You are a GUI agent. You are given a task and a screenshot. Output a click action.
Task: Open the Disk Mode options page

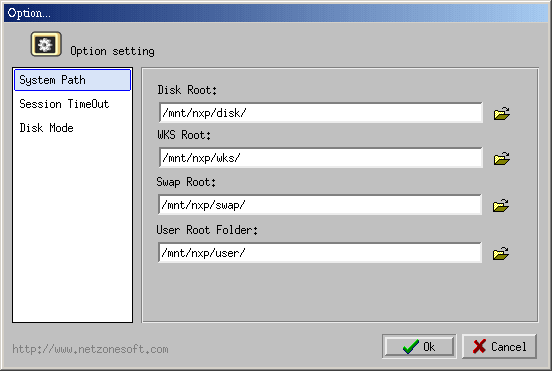[73, 128]
